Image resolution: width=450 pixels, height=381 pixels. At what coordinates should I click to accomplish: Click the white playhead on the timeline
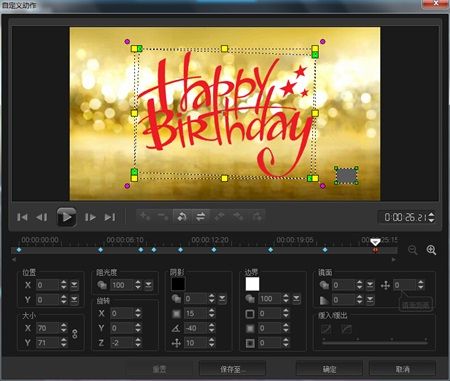(x=376, y=242)
